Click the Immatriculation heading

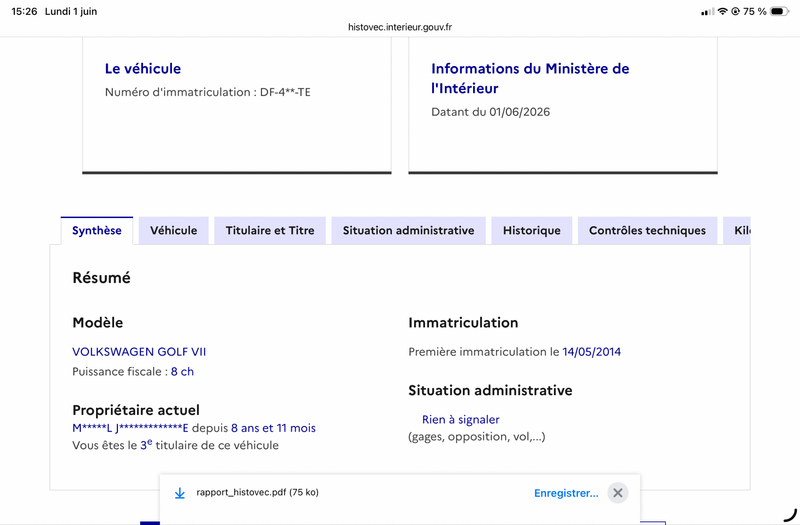(463, 322)
